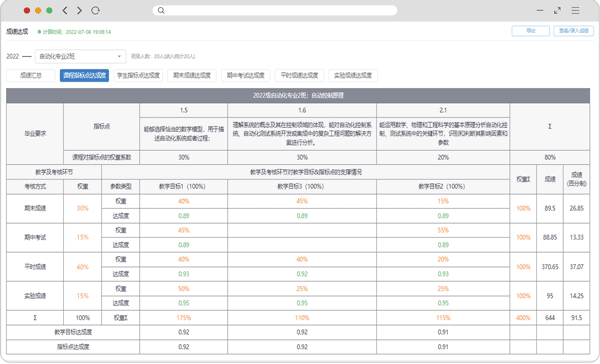
Task: Click the green timestamp 2022-07-06 19:08:14
Action: 88,32
